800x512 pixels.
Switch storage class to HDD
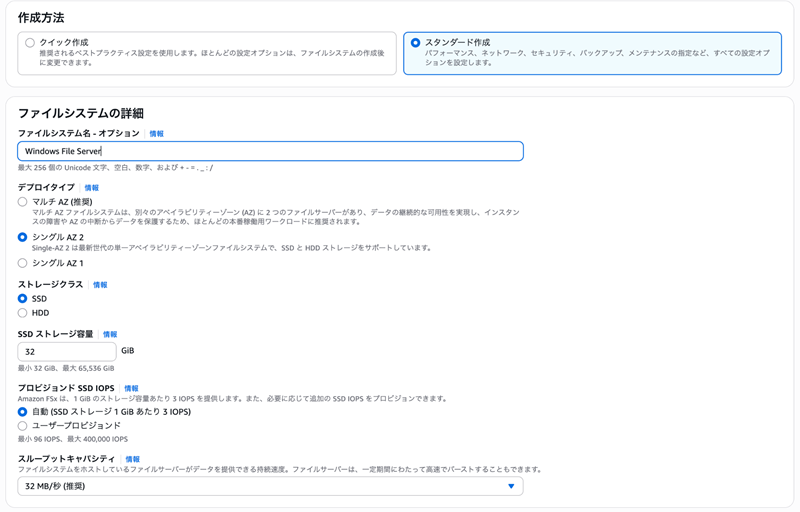(23, 313)
